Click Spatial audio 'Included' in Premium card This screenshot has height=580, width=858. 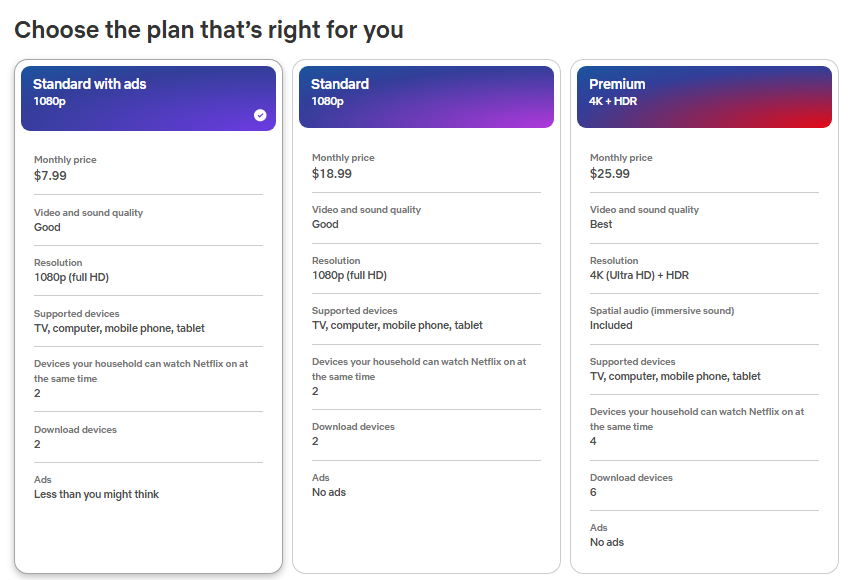pyautogui.click(x=611, y=325)
